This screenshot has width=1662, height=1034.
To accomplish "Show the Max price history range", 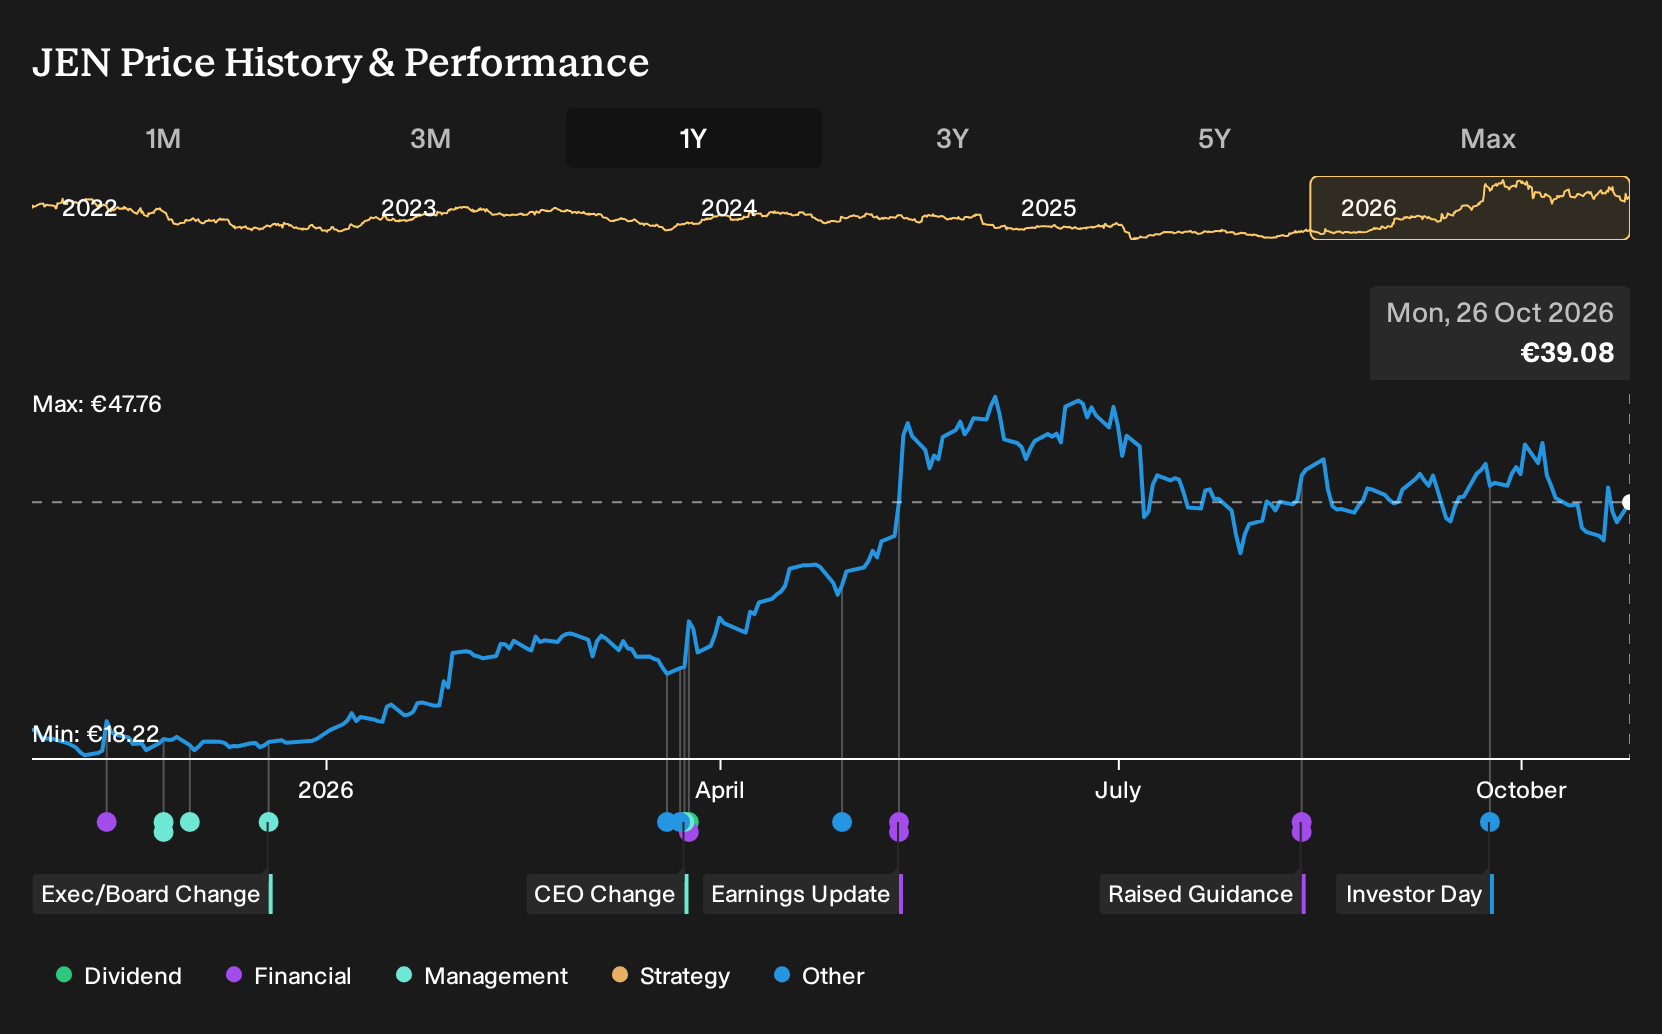I will click(x=1488, y=138).
